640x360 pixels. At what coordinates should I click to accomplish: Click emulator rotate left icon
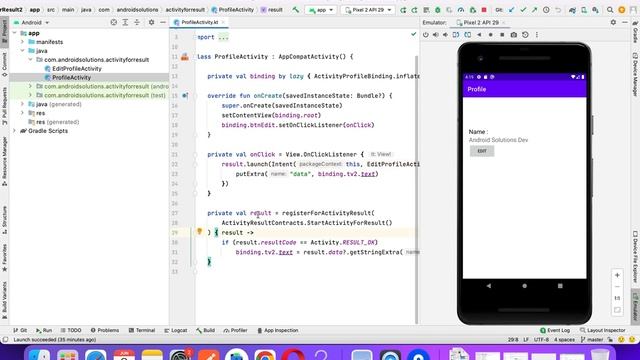(x=456, y=35)
